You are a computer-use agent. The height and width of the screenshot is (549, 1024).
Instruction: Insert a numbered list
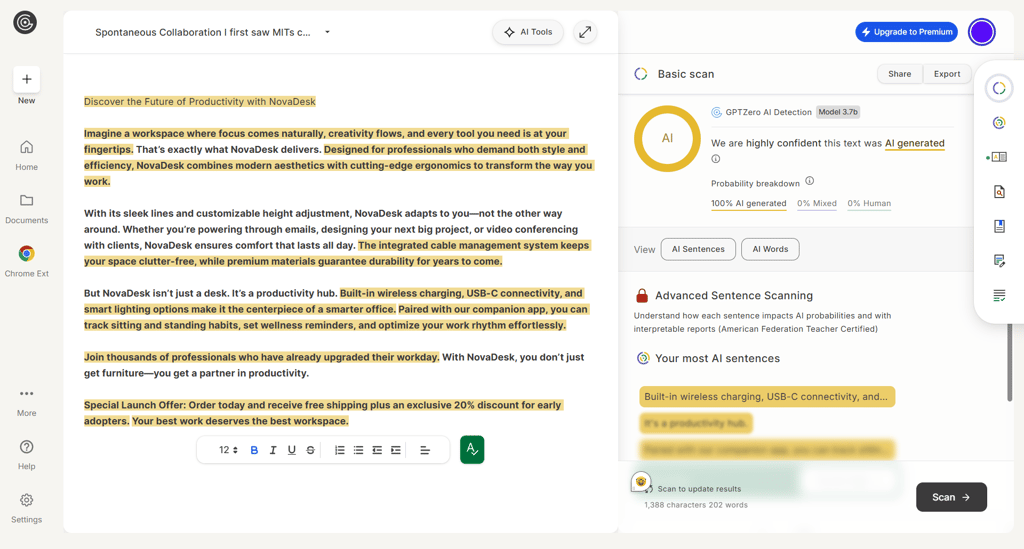point(340,450)
